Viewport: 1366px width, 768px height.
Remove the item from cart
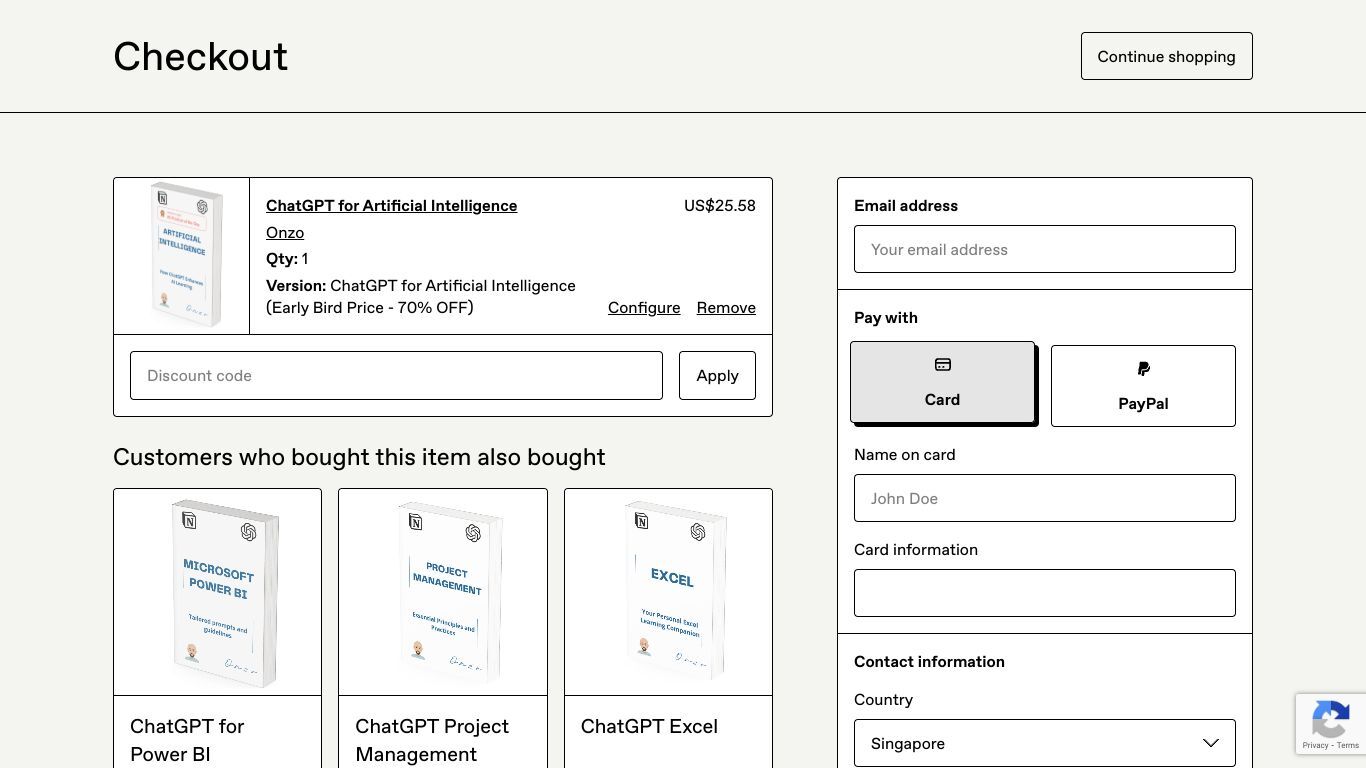pyautogui.click(x=726, y=307)
